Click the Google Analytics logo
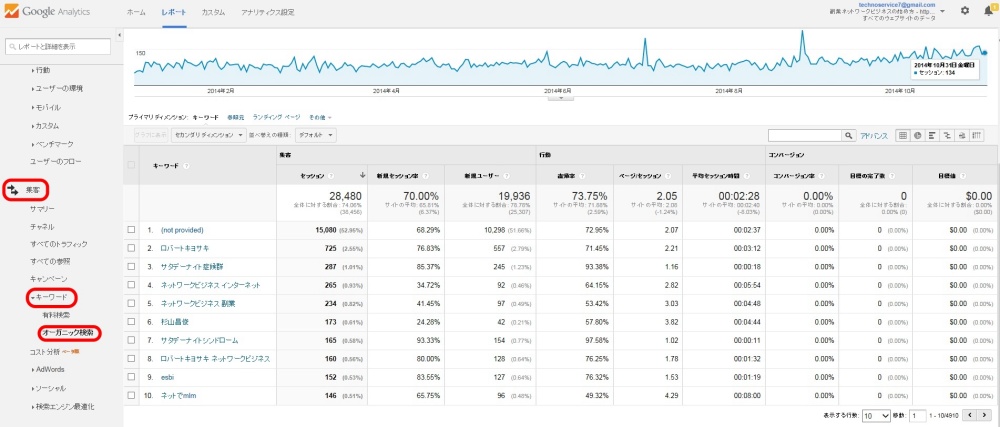 tap(47, 12)
